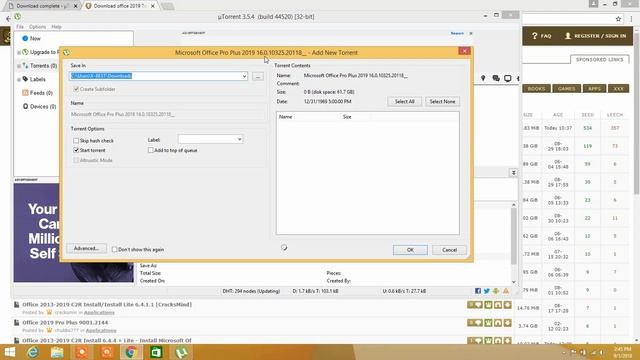Click the Advanced... button

pyautogui.click(x=87, y=248)
